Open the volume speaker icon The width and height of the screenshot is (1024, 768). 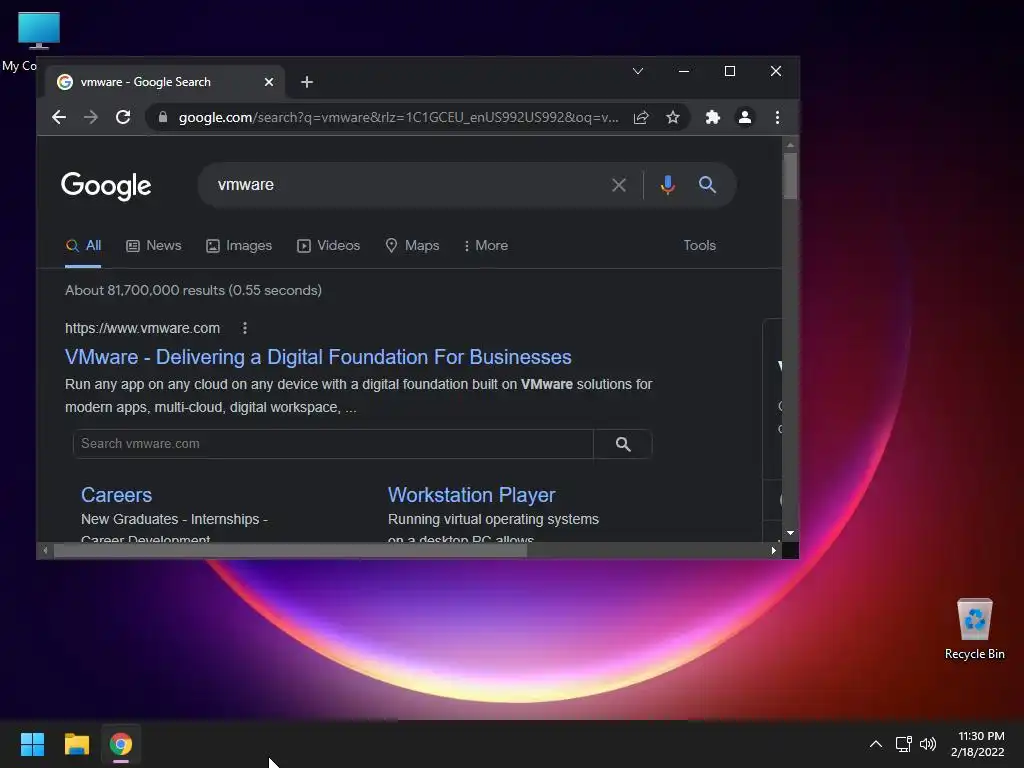point(927,744)
